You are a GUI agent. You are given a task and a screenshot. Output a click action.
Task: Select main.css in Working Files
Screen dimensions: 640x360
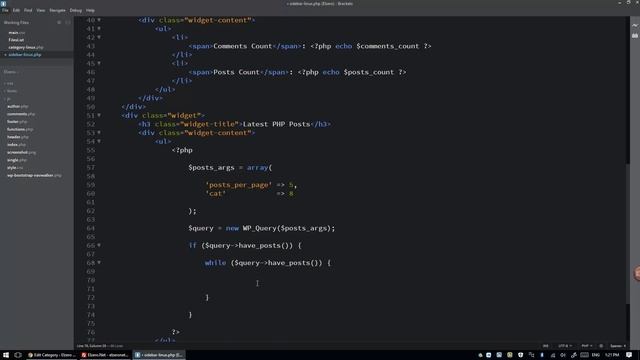(17, 33)
